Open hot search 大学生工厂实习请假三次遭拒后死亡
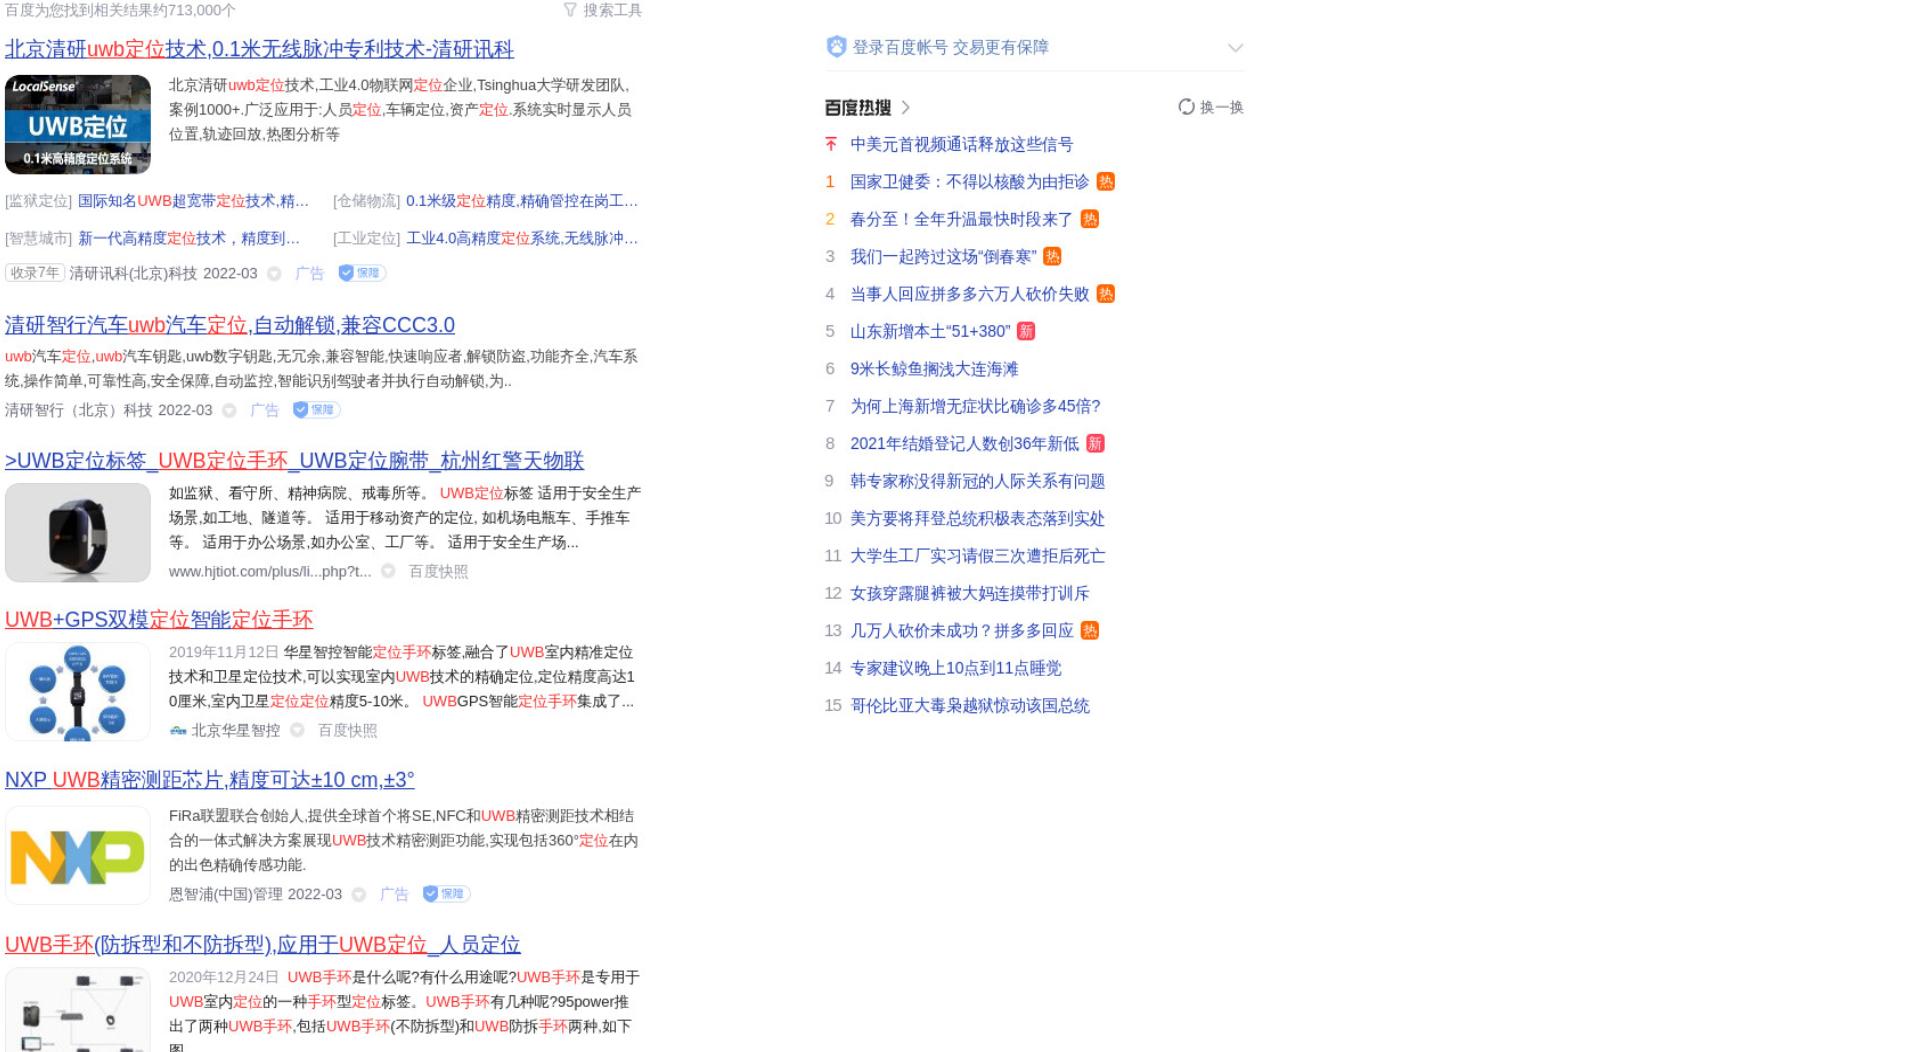1920x1052 pixels. point(977,556)
